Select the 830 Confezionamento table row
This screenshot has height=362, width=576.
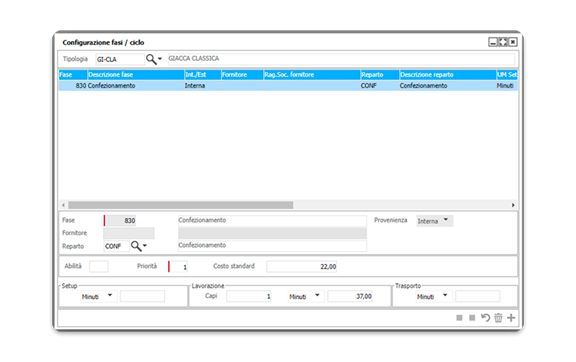(x=288, y=86)
